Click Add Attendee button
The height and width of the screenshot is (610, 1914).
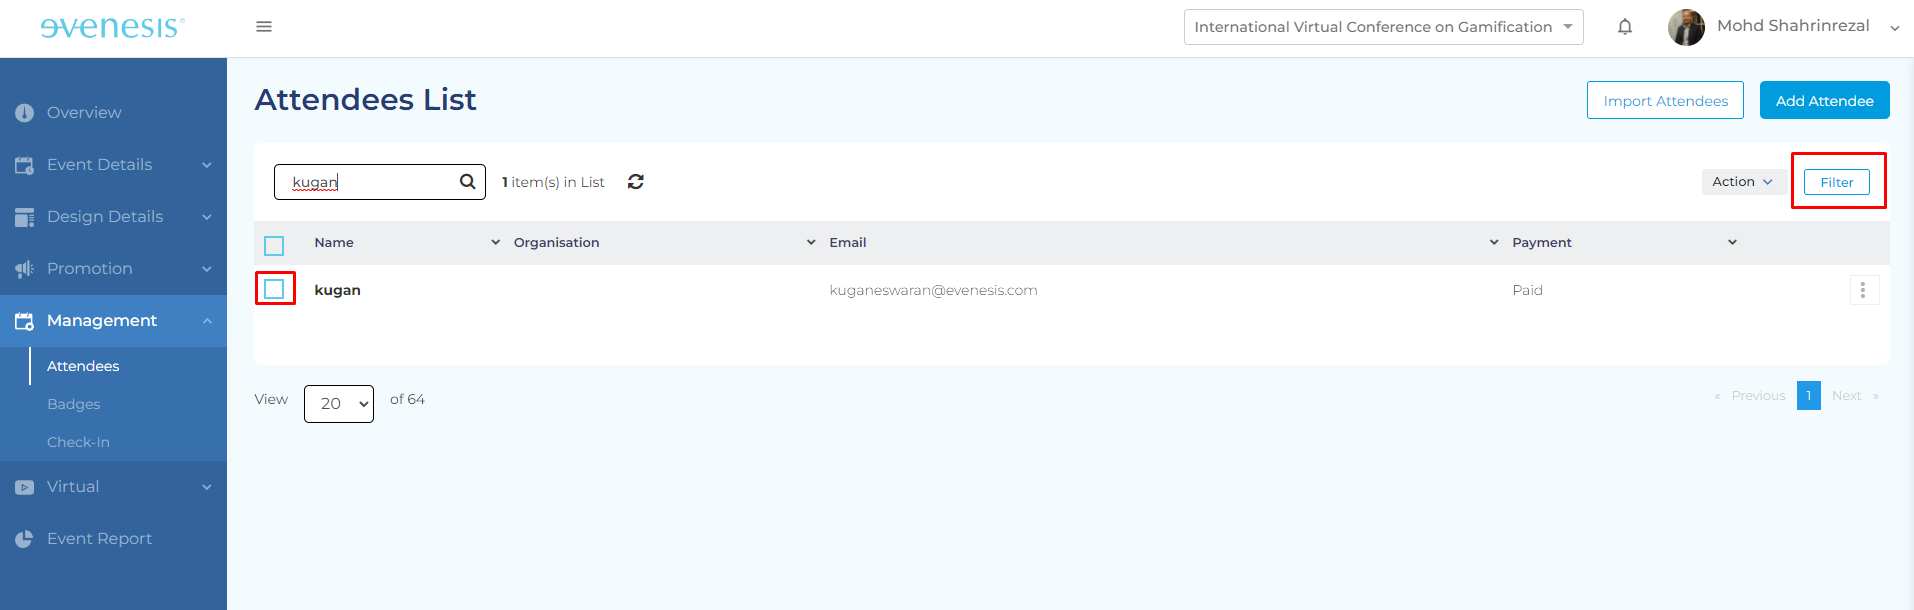(1824, 100)
